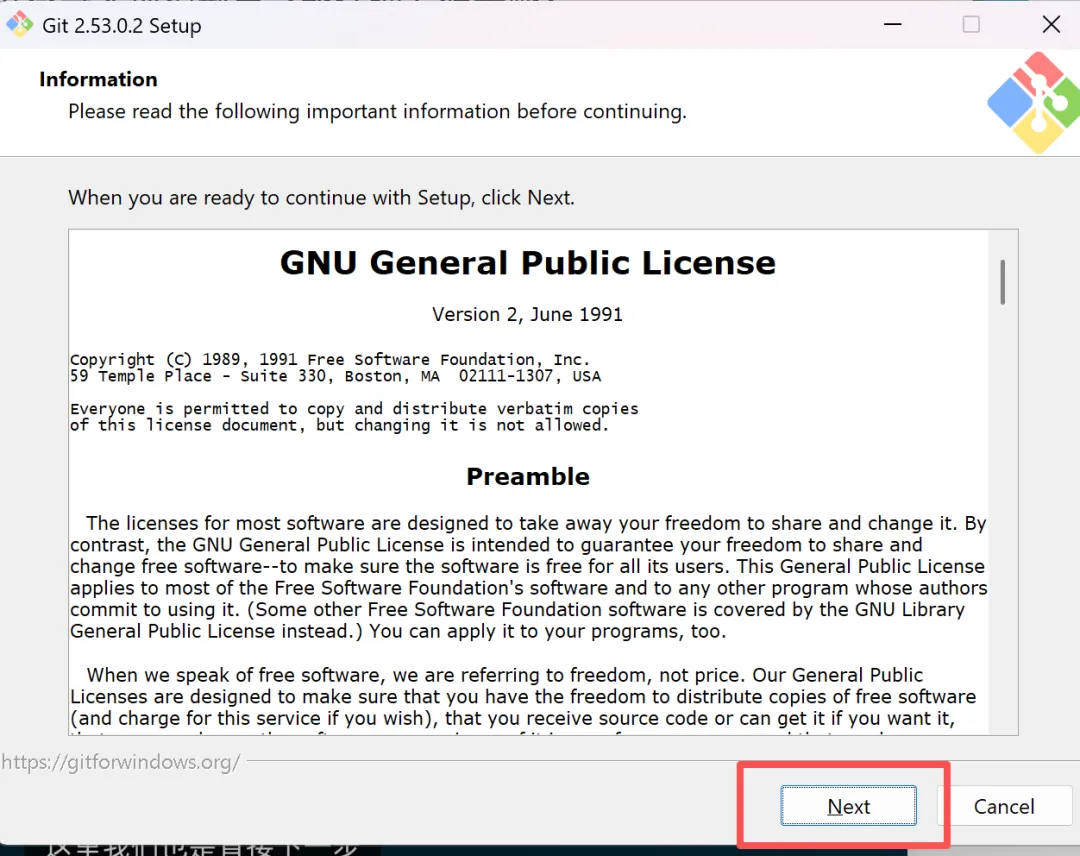1080x856 pixels.
Task: Click the Git logo in the header
Action: 1033,103
